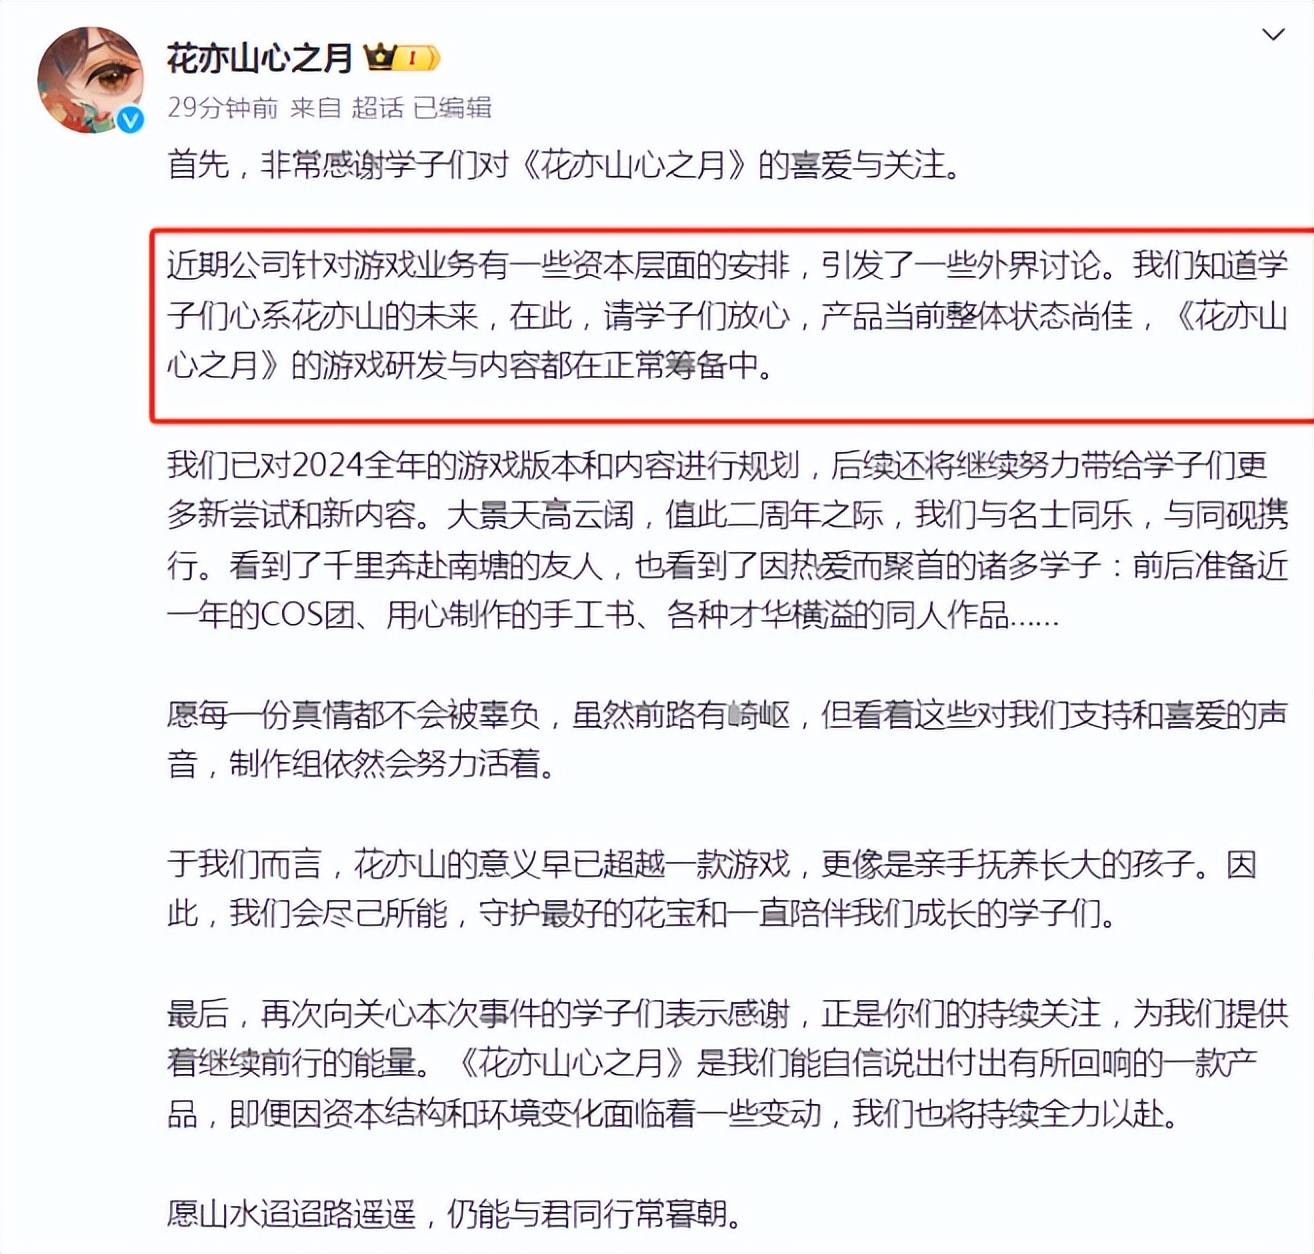Click the paragraph beginning 愿每一份真情
The width and height of the screenshot is (1314, 1254).
tap(727, 739)
